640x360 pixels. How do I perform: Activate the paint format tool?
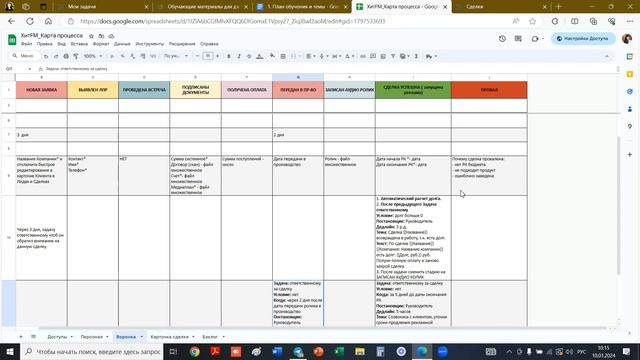coord(76,56)
